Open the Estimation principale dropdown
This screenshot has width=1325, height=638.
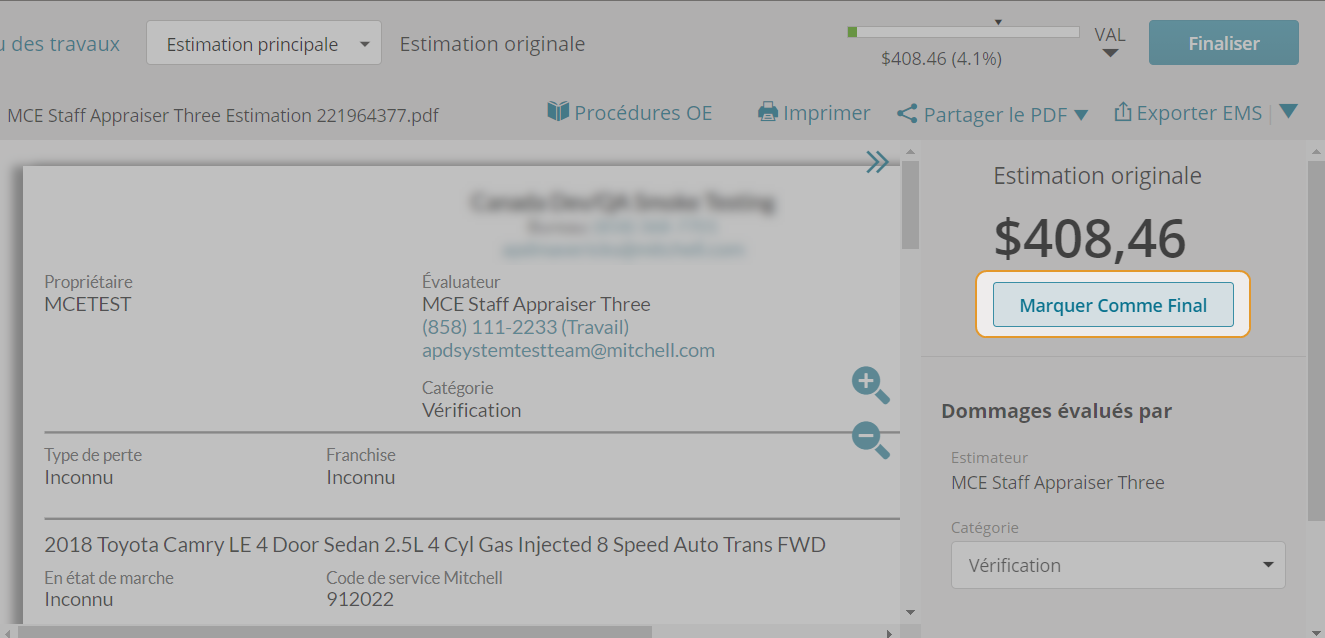point(264,44)
